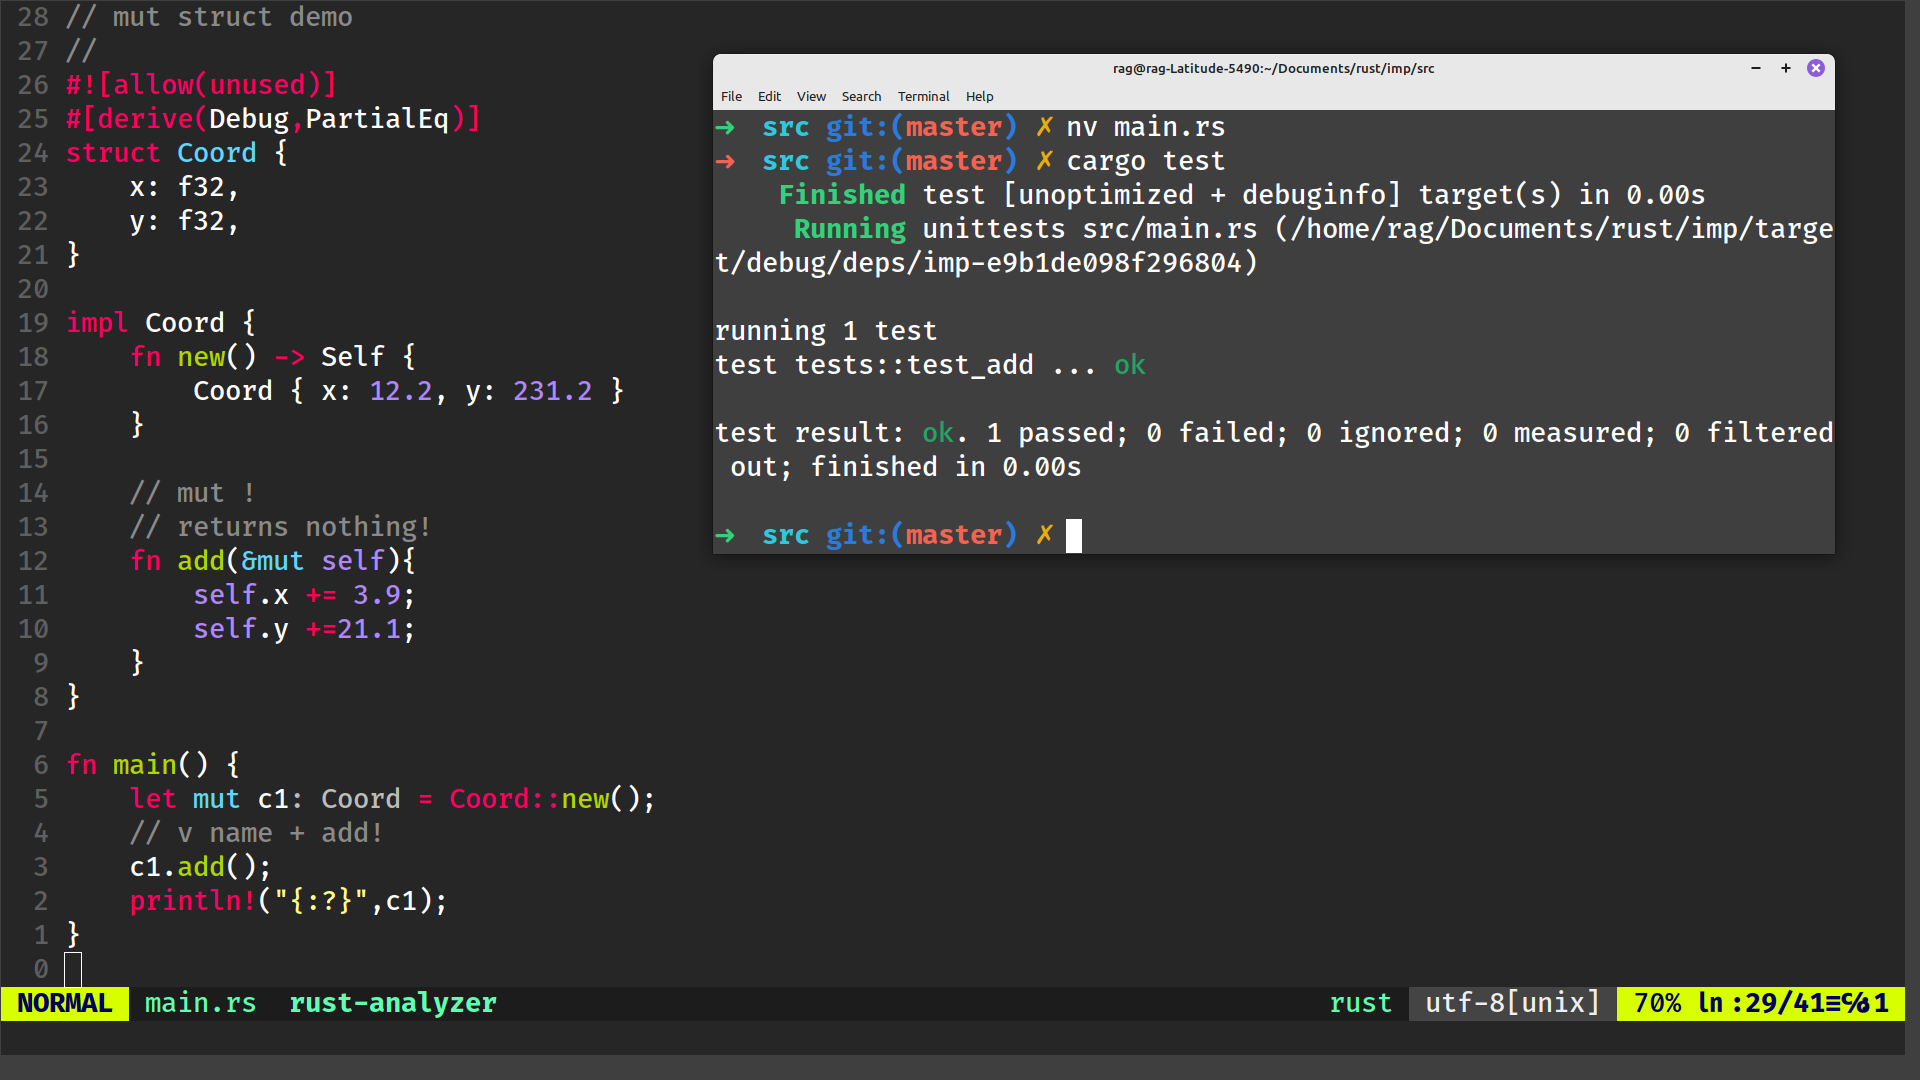
Task: Click the rust-analyzer label in the statusline
Action: coord(393,1003)
